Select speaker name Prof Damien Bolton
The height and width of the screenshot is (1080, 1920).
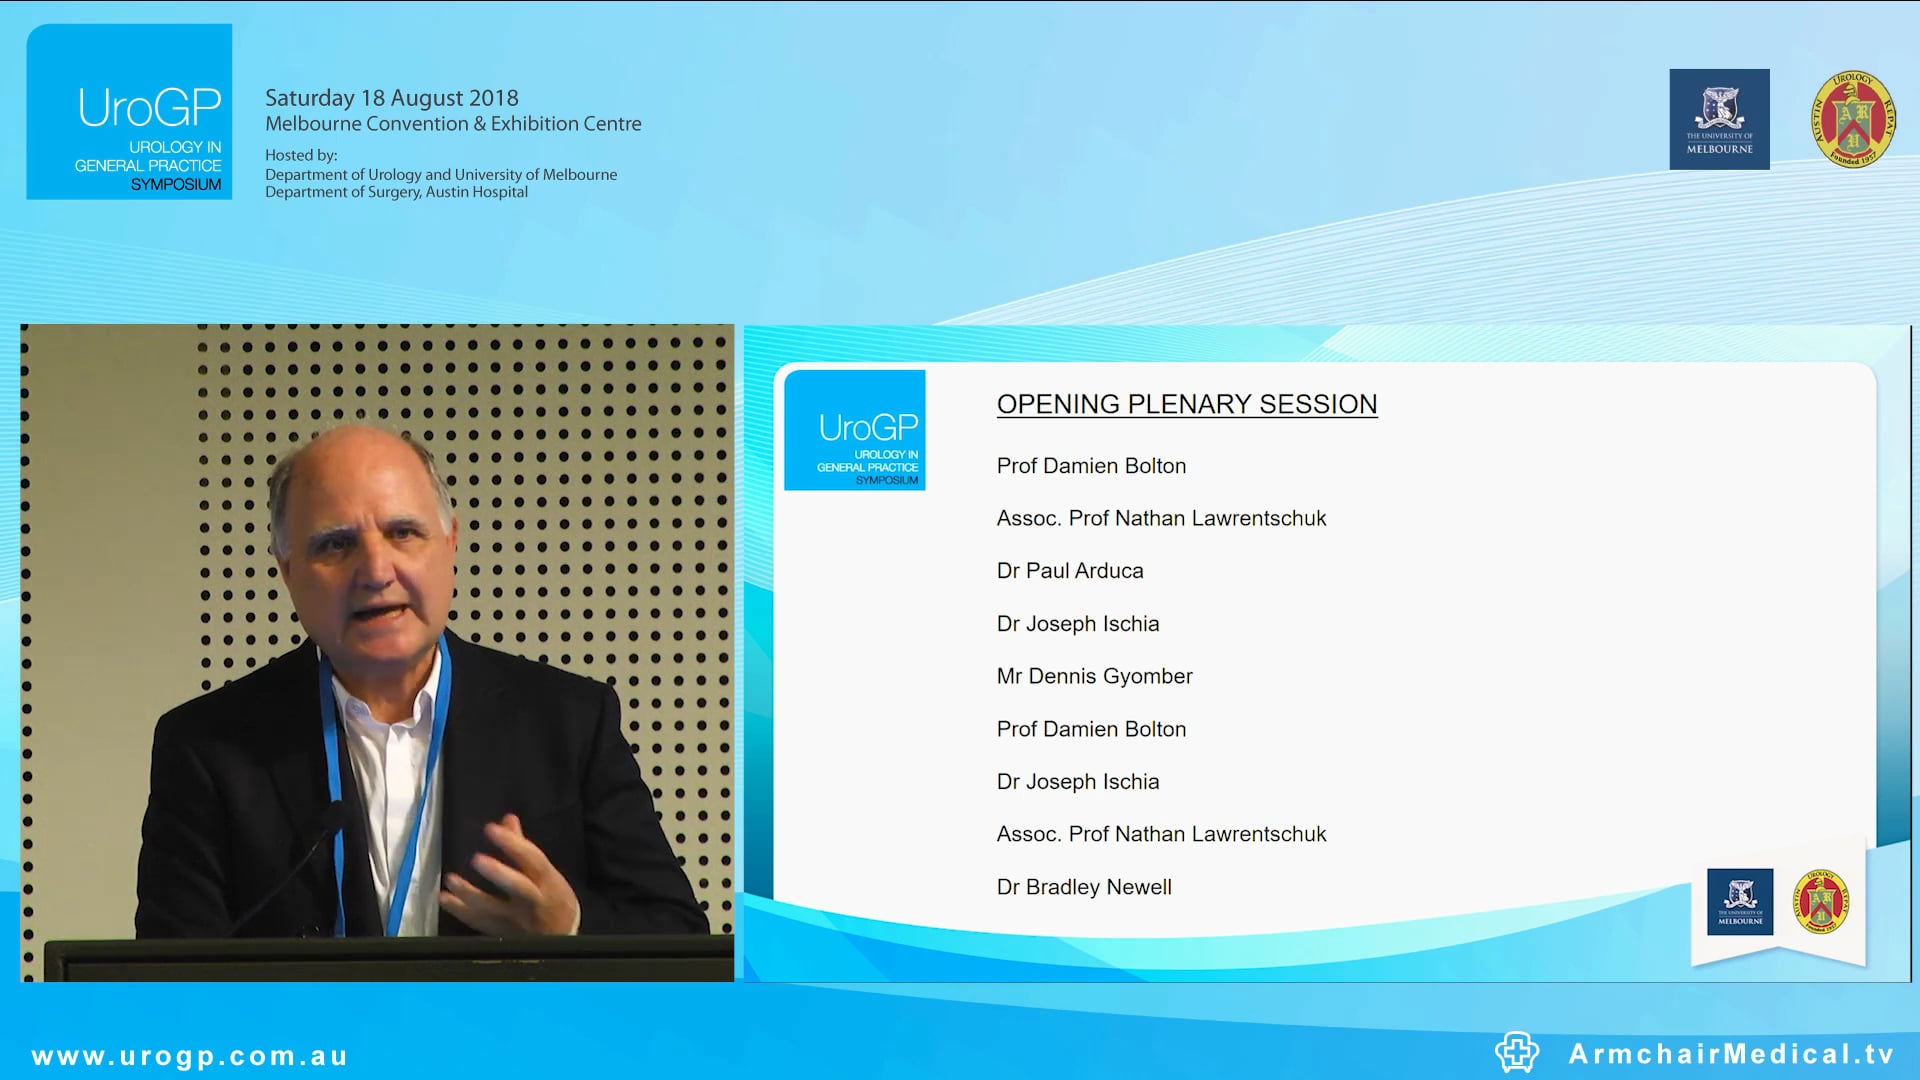click(1090, 466)
